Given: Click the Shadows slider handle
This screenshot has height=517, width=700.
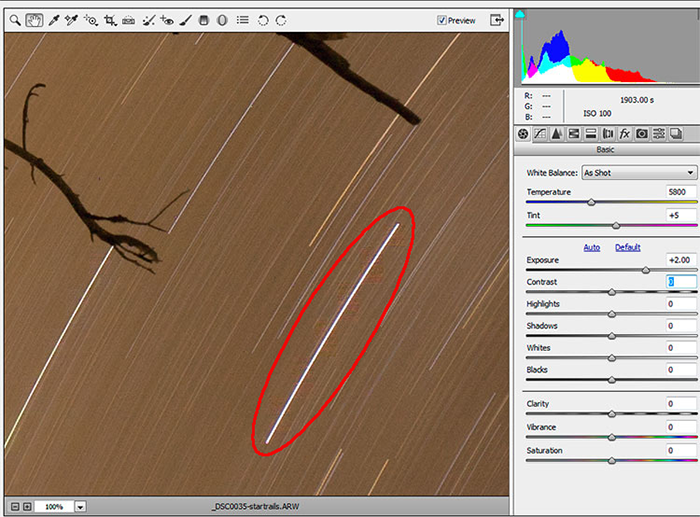Looking at the screenshot, I should [x=612, y=336].
